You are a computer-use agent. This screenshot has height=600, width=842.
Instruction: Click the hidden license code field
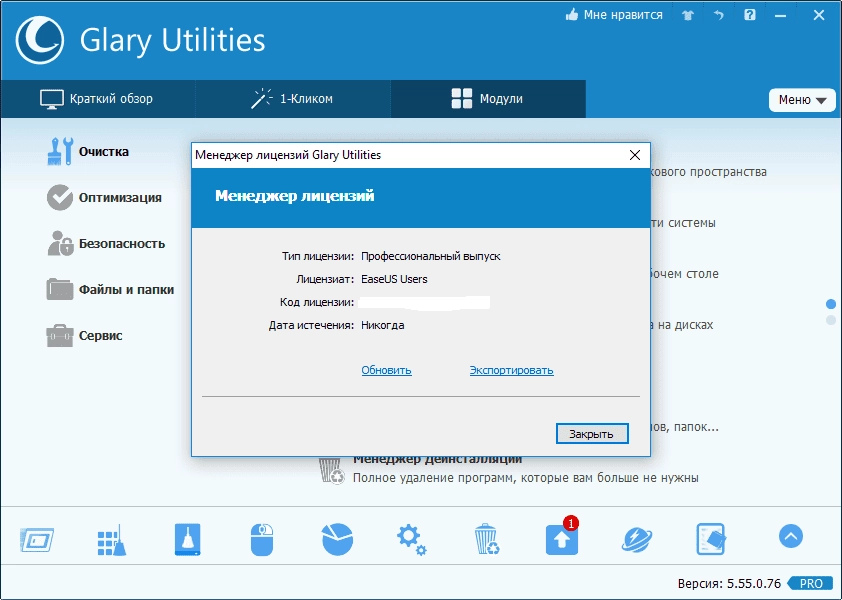tap(424, 302)
